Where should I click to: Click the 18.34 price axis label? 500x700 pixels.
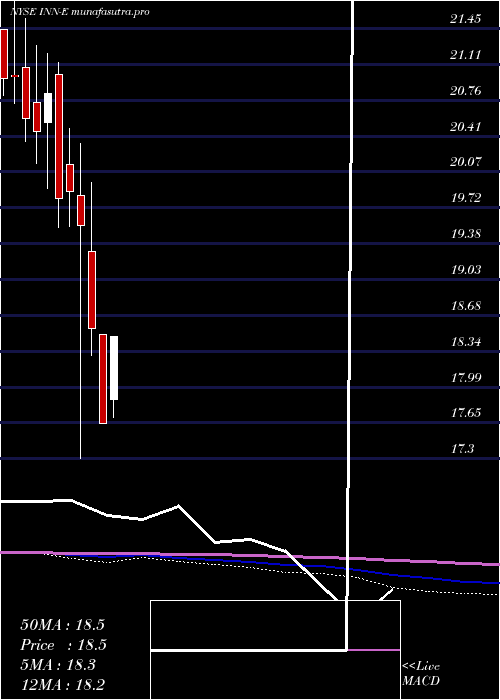pyautogui.click(x=466, y=342)
